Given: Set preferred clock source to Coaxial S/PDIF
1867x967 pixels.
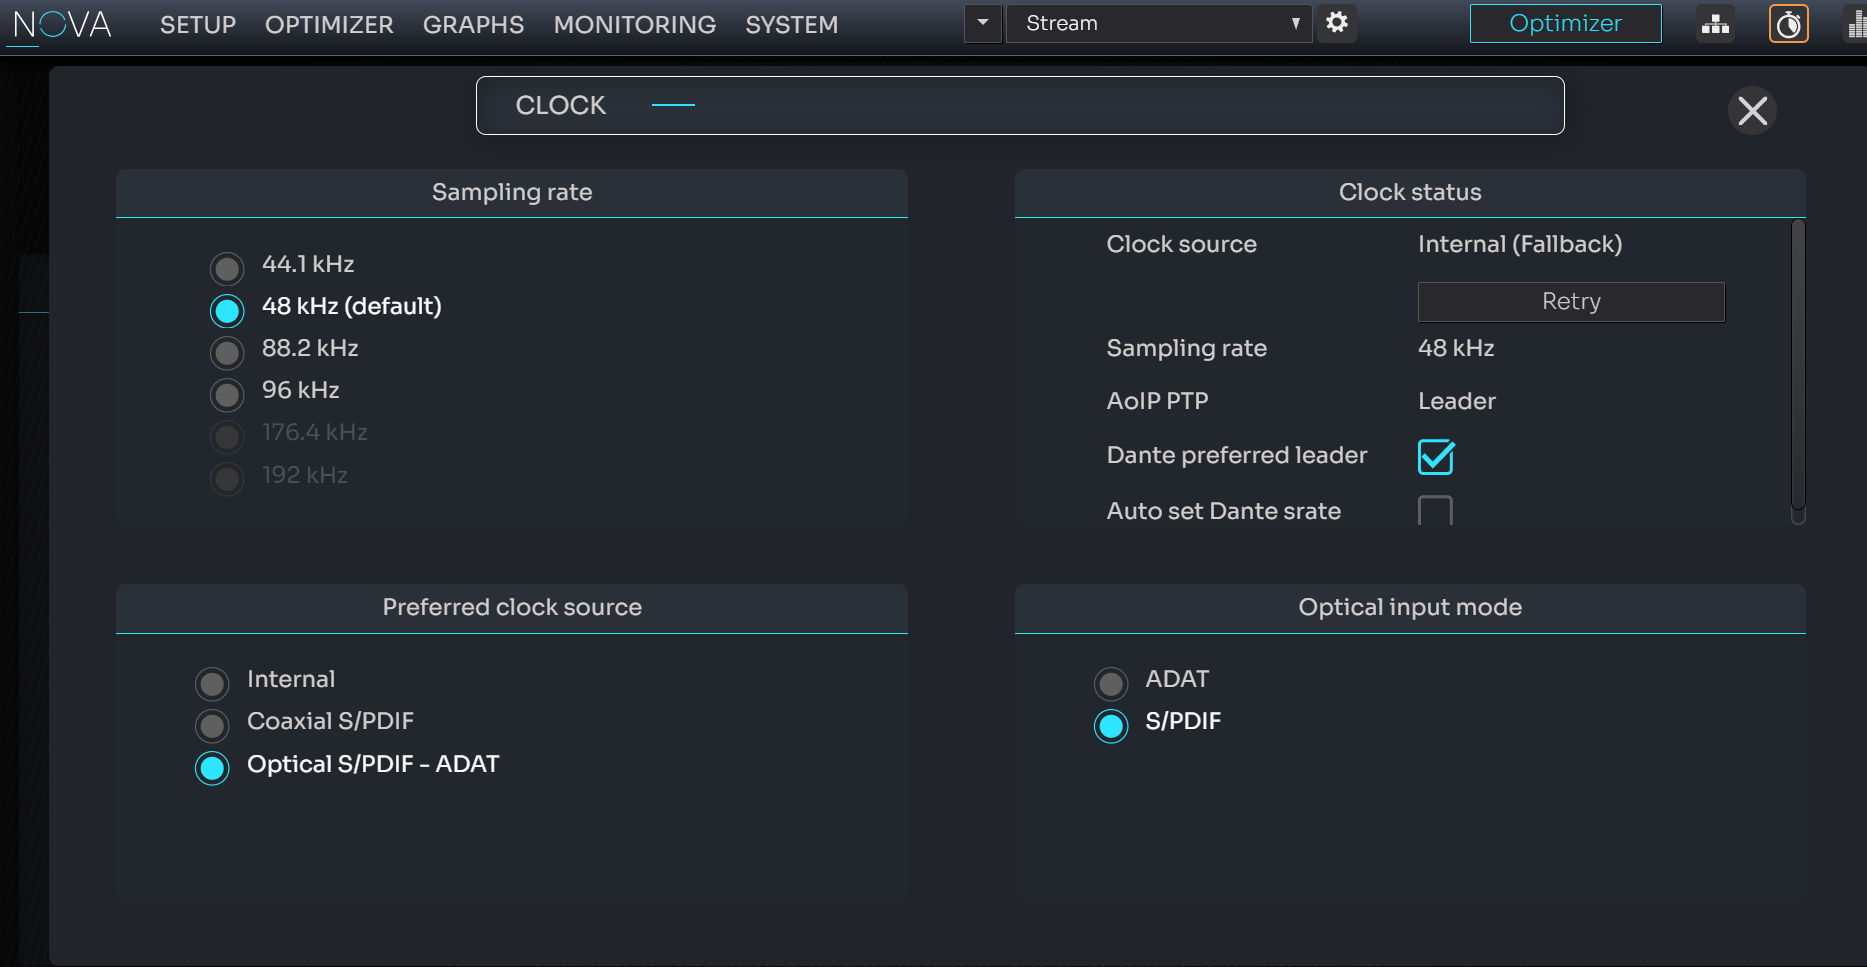Looking at the screenshot, I should click(212, 726).
